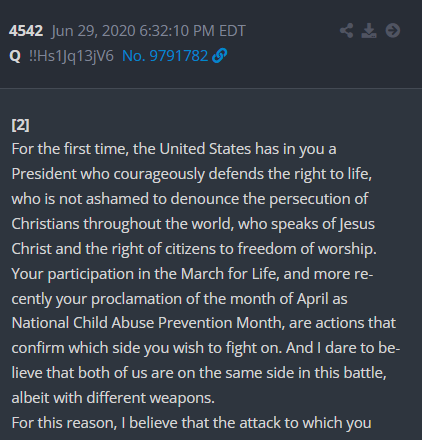Select post number 4542

tap(26, 31)
